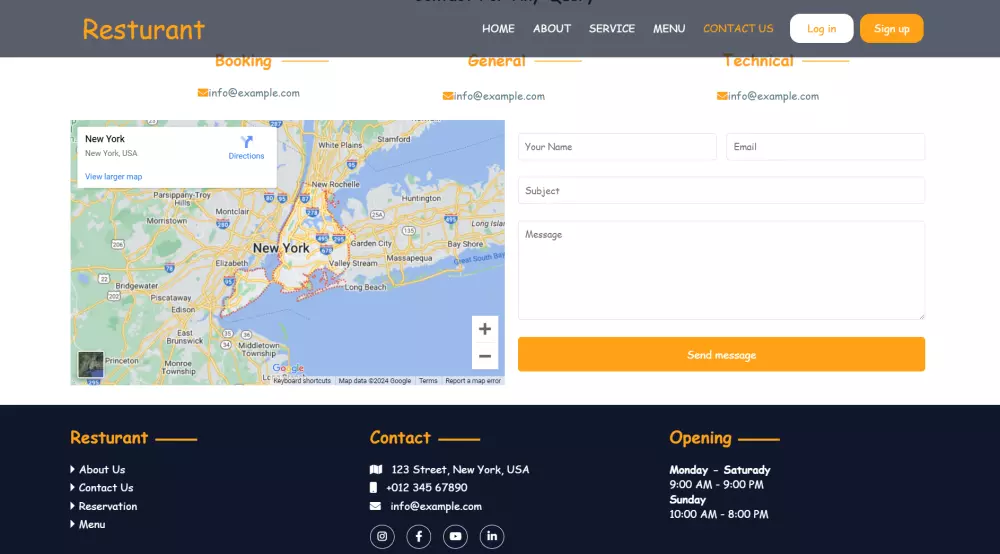Click the footer phone icon

(x=373, y=487)
